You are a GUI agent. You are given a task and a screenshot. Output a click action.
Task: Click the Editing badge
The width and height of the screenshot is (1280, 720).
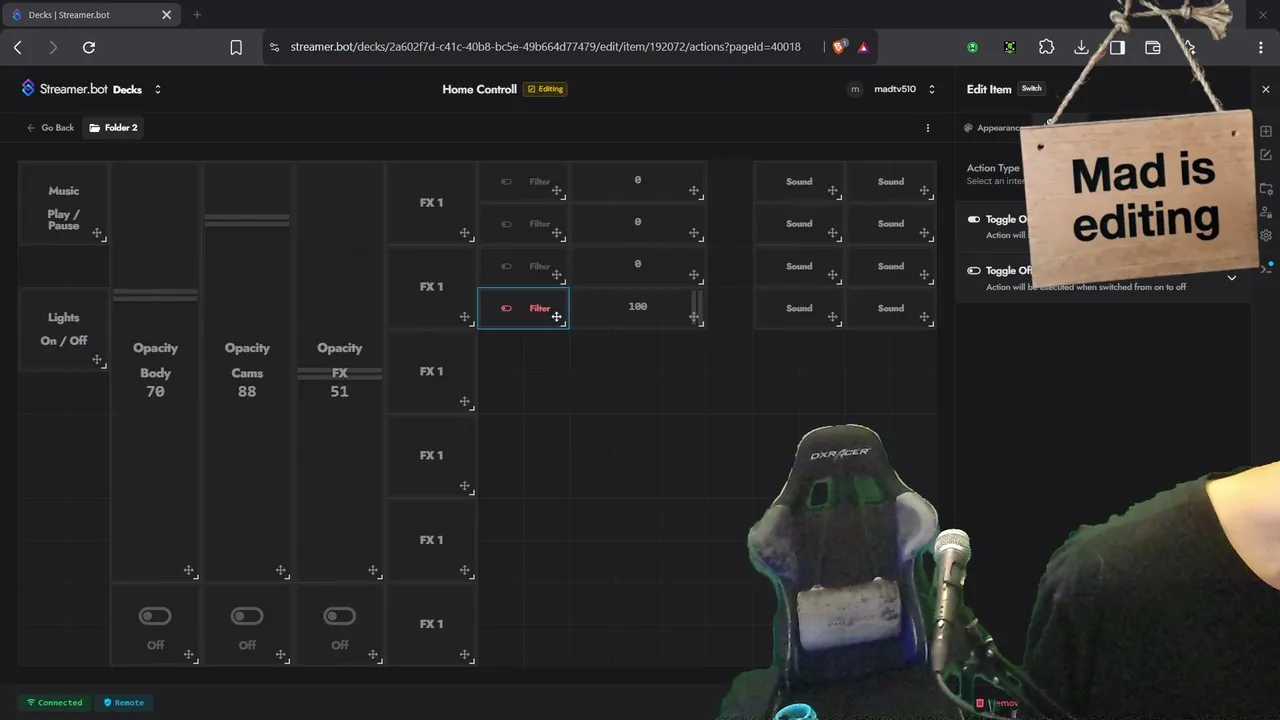click(545, 89)
